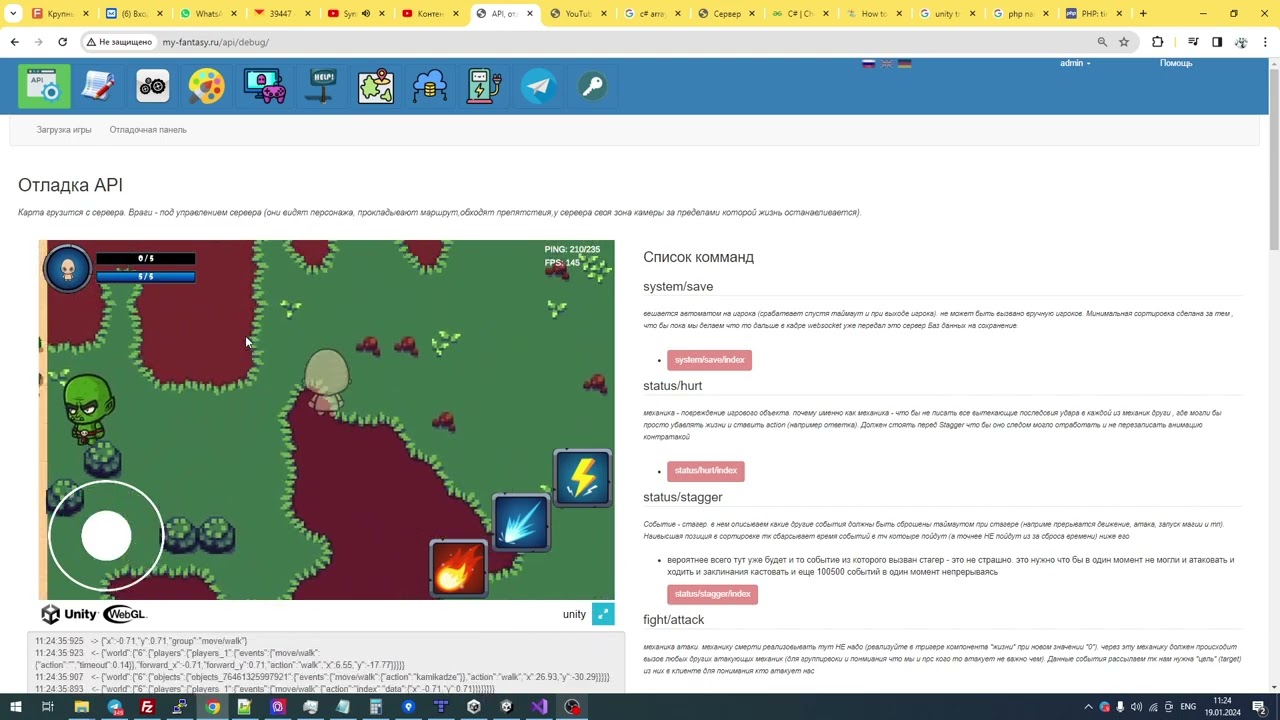Click the system/save/index button
Viewport: 1280px width, 720px height.
coord(709,360)
